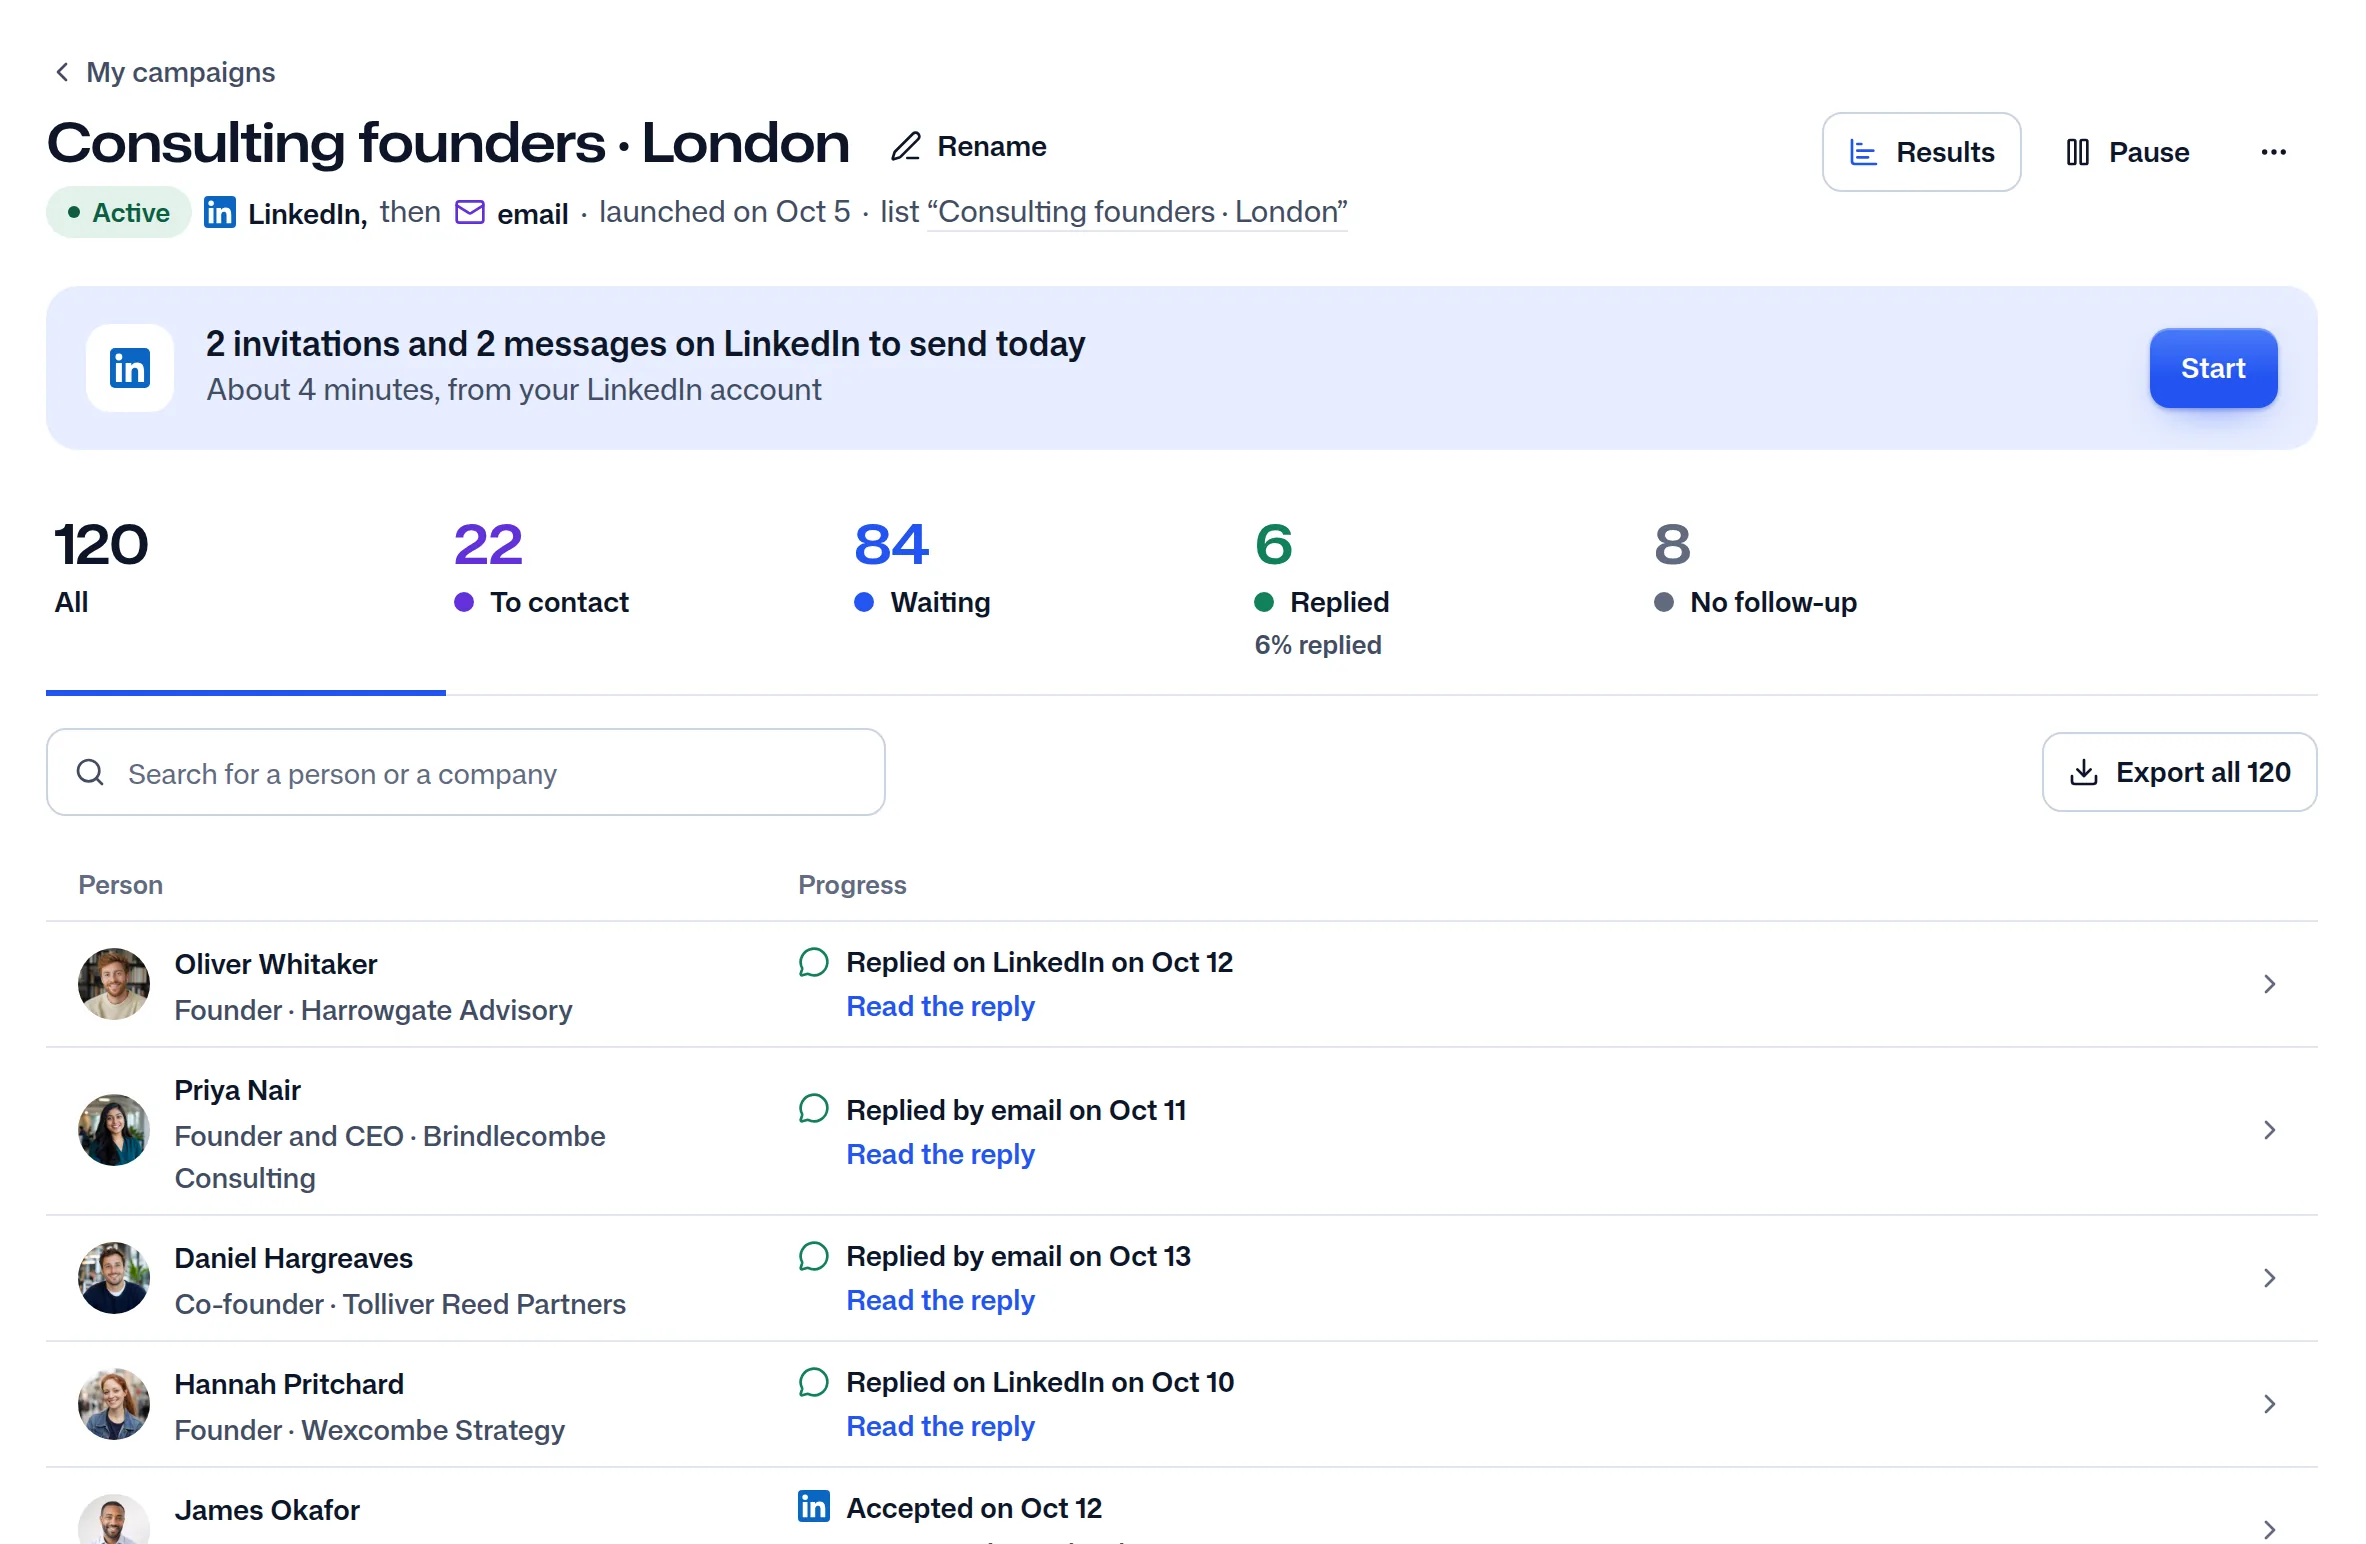This screenshot has height=1544, width=2366.
Task: Click the name Priya Nair
Action: click(x=238, y=1090)
